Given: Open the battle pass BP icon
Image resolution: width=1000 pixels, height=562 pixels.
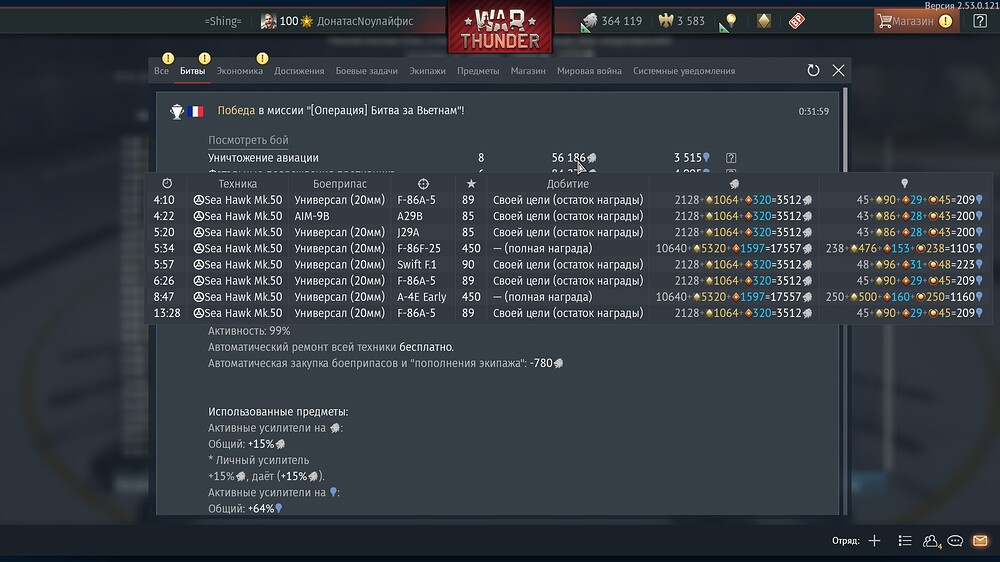Looking at the screenshot, I should click(797, 21).
